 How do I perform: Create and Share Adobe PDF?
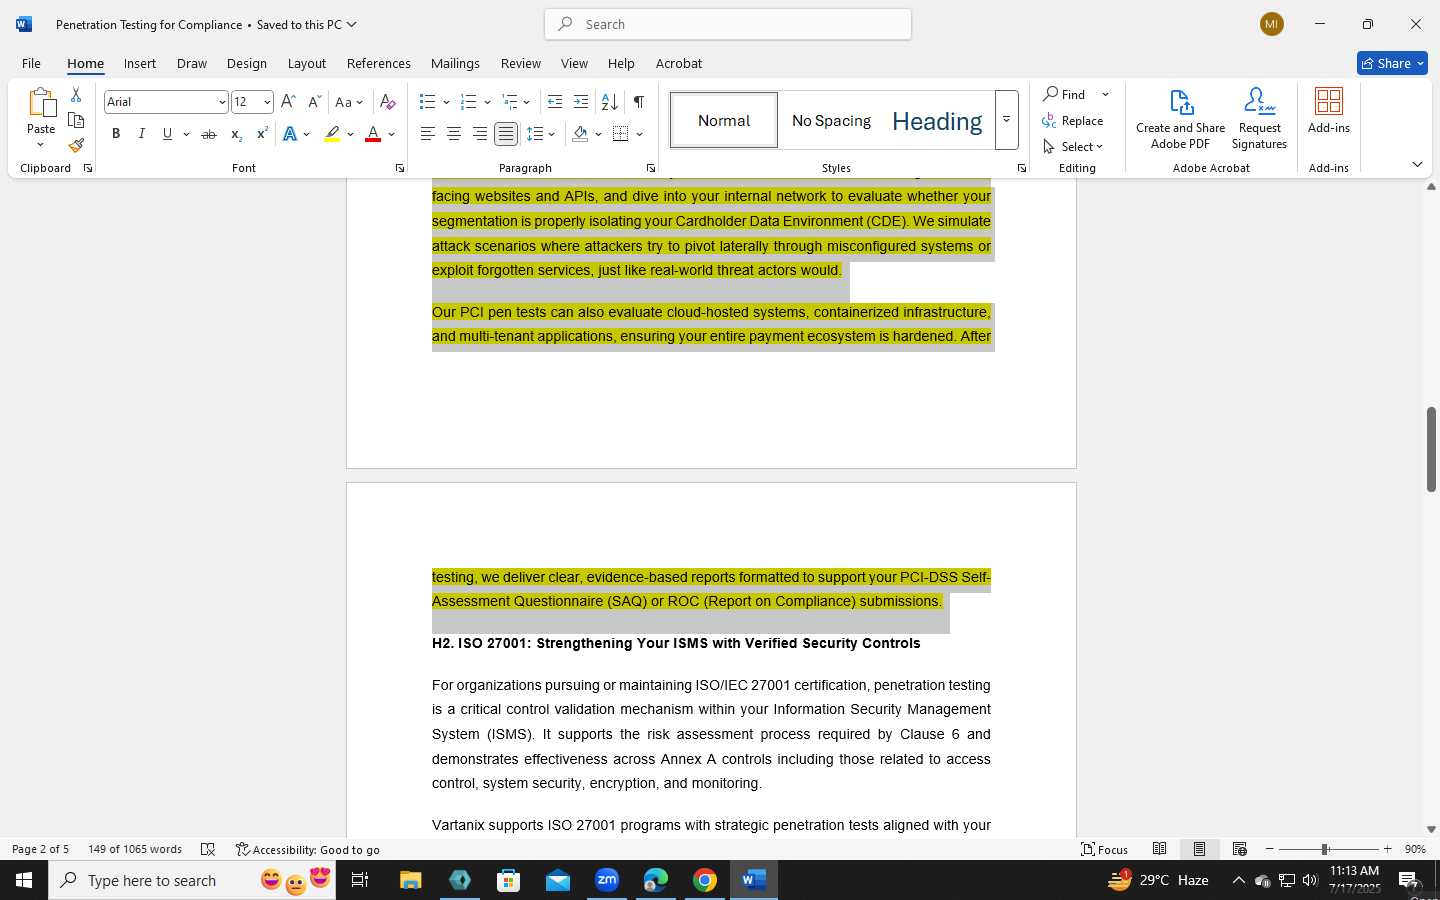click(1181, 119)
